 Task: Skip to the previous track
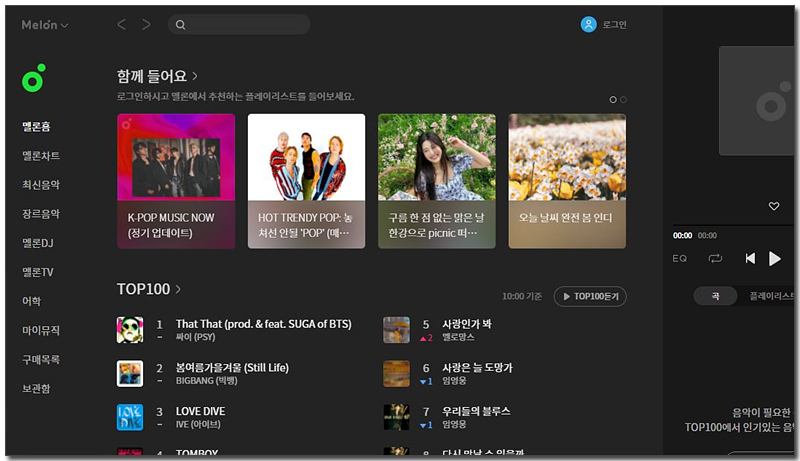click(750, 259)
